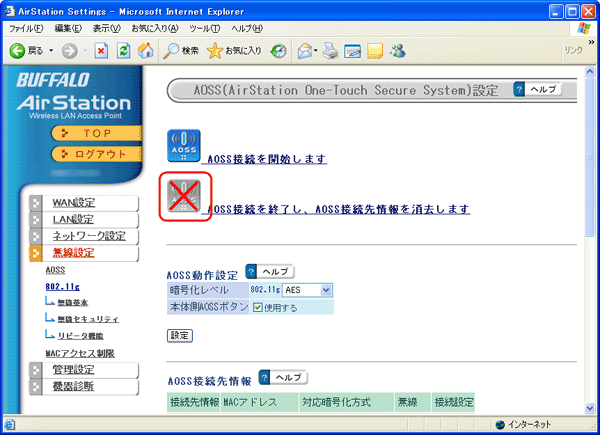Open the AOSS sidebar sublink
This screenshot has width=600, height=435.
click(55, 270)
